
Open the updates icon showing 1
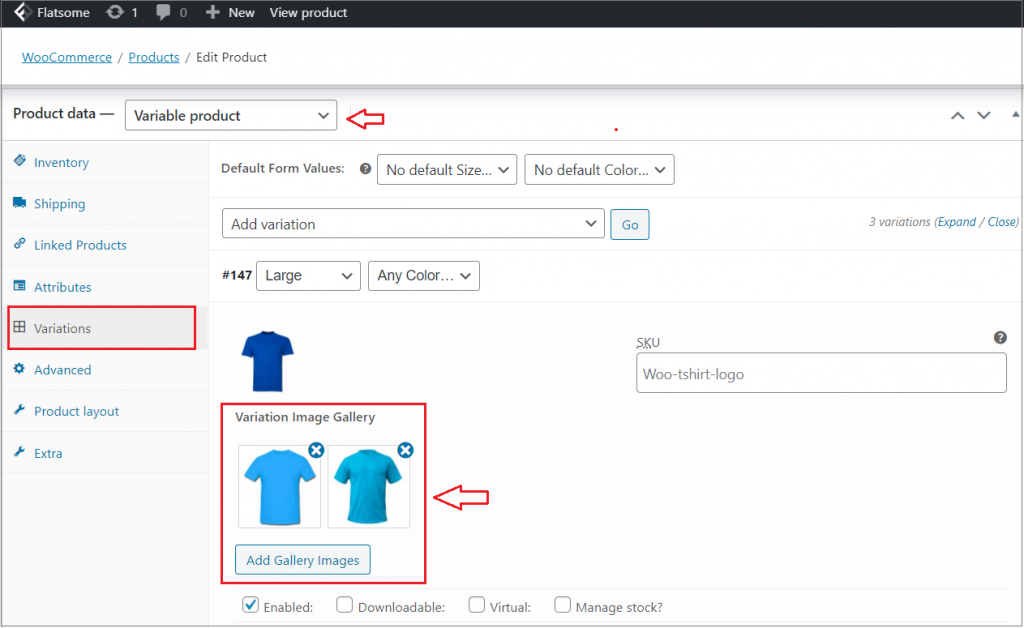pyautogui.click(x=115, y=12)
